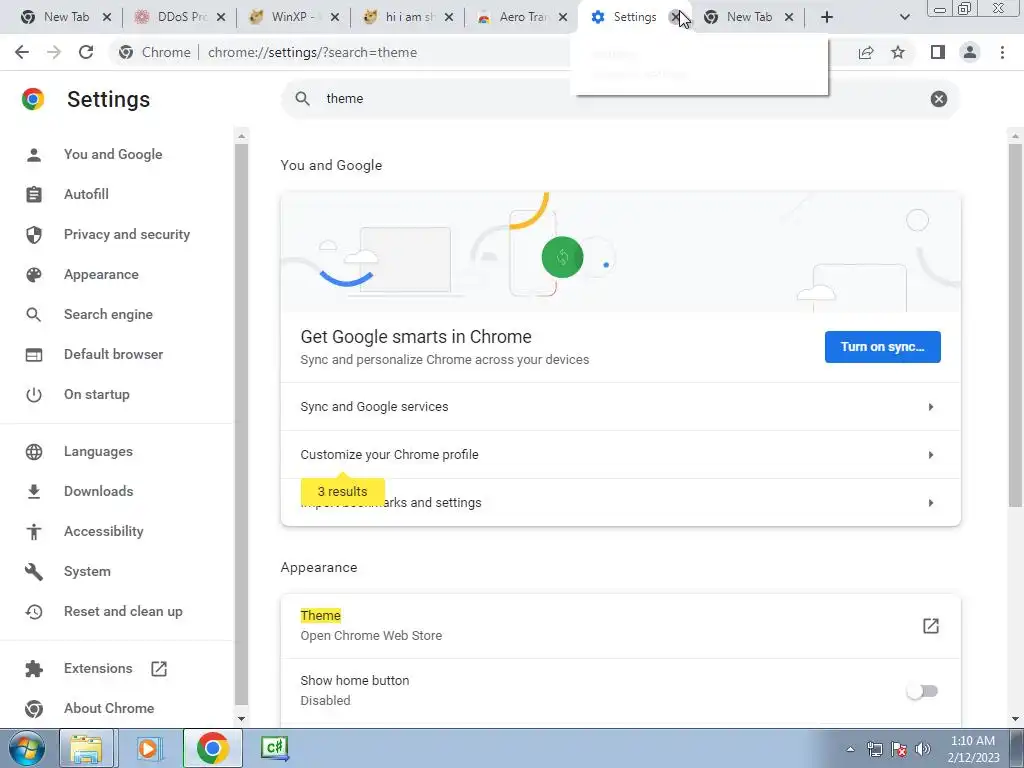Go to On startup settings
1024x768 pixels.
(x=97, y=394)
